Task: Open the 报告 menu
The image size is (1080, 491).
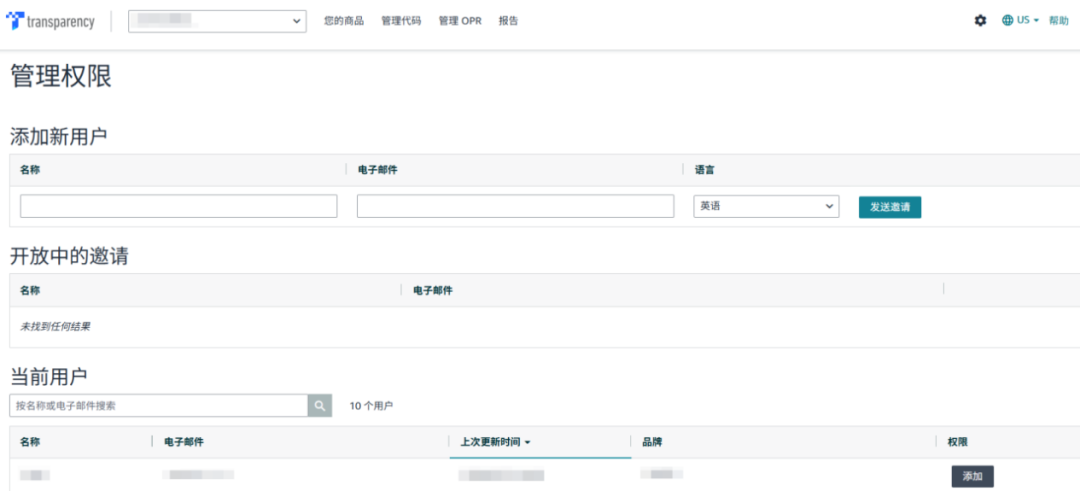Action: coord(509,21)
